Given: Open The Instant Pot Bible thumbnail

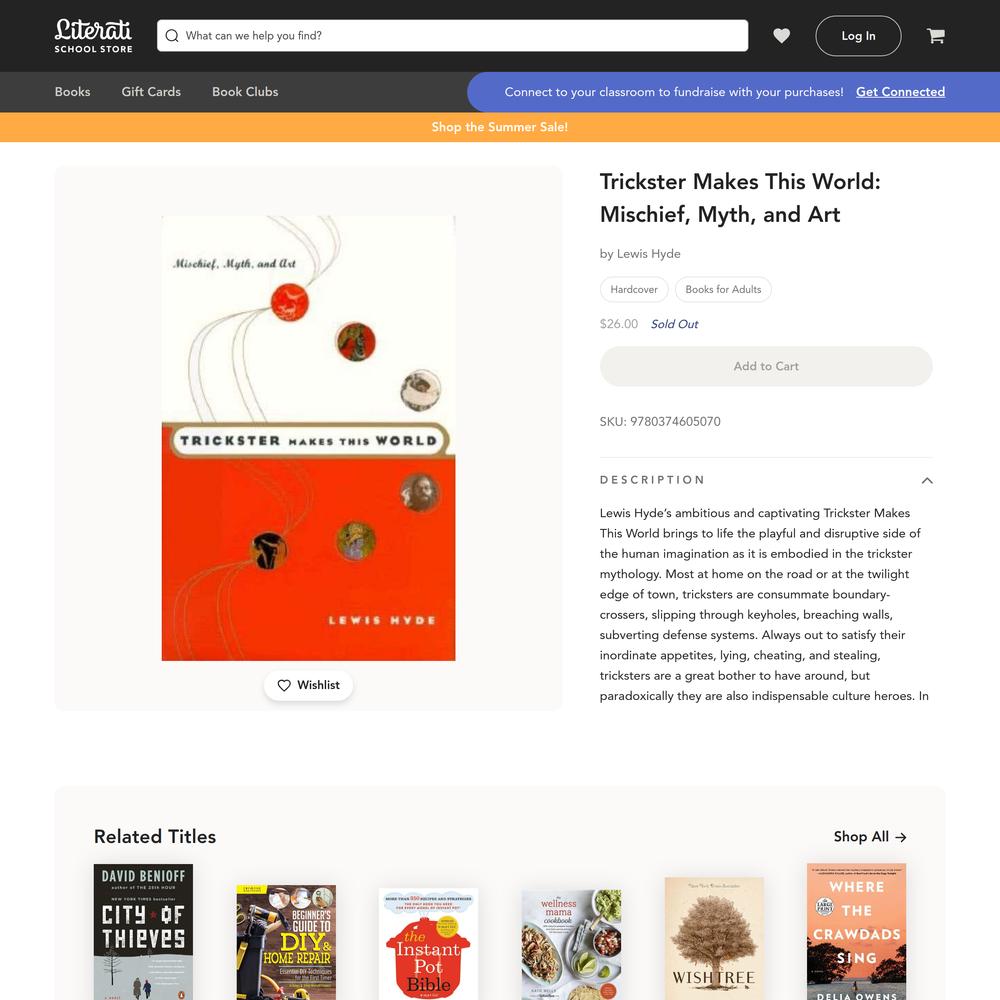Looking at the screenshot, I should coord(429,944).
